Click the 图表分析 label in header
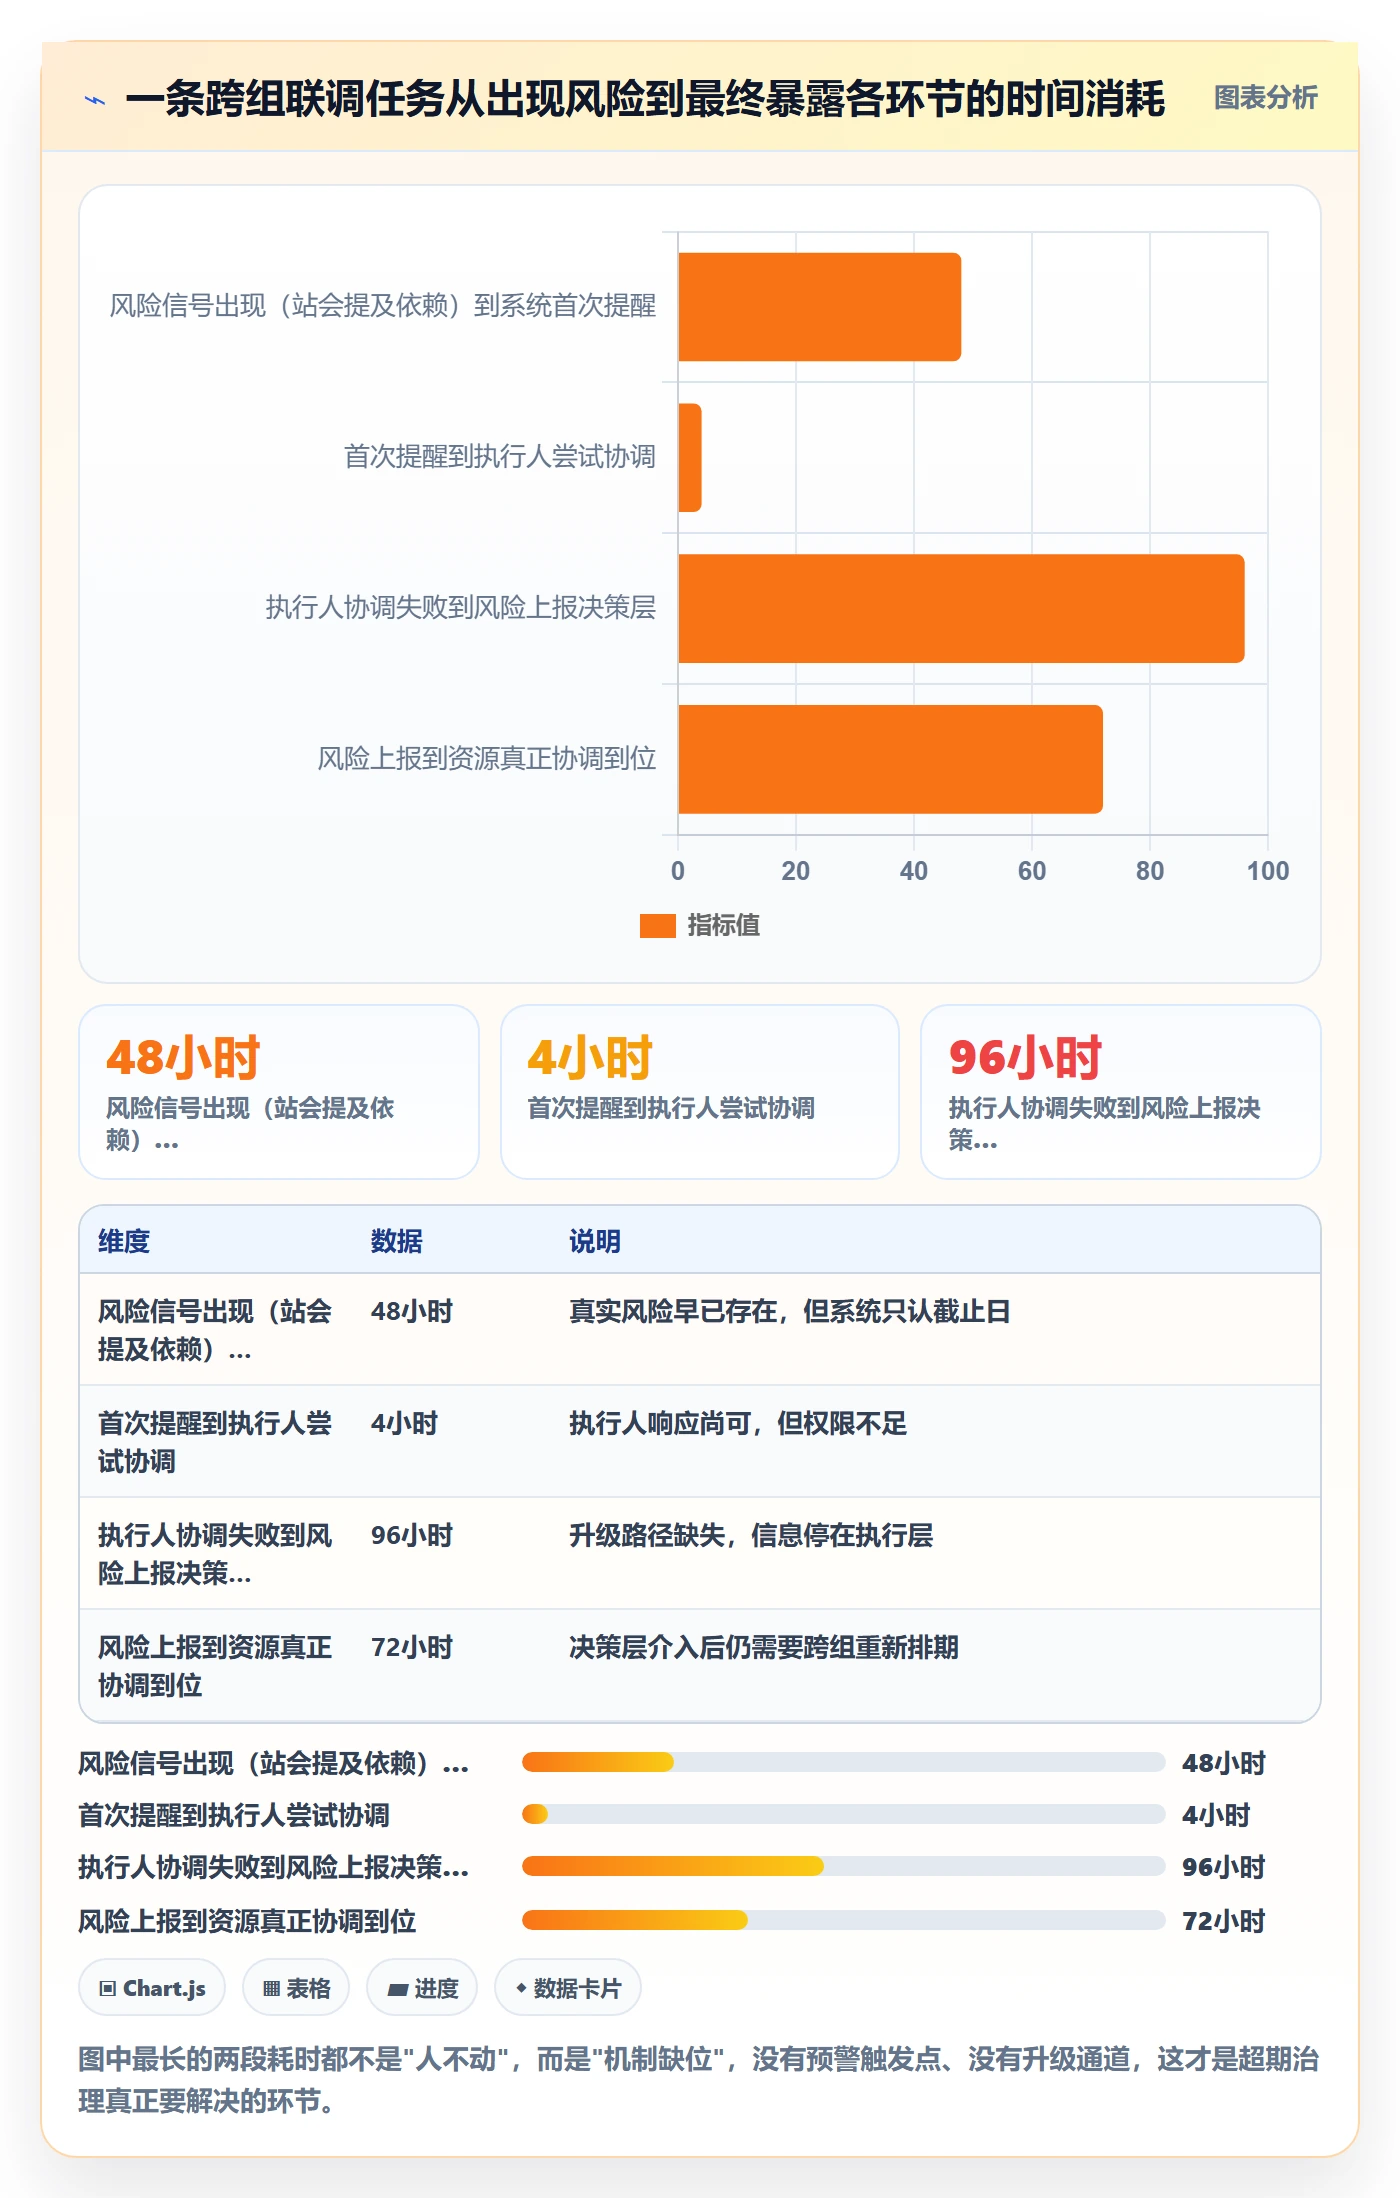Screen dimensions: 1400x2198 pyautogui.click(x=1265, y=97)
